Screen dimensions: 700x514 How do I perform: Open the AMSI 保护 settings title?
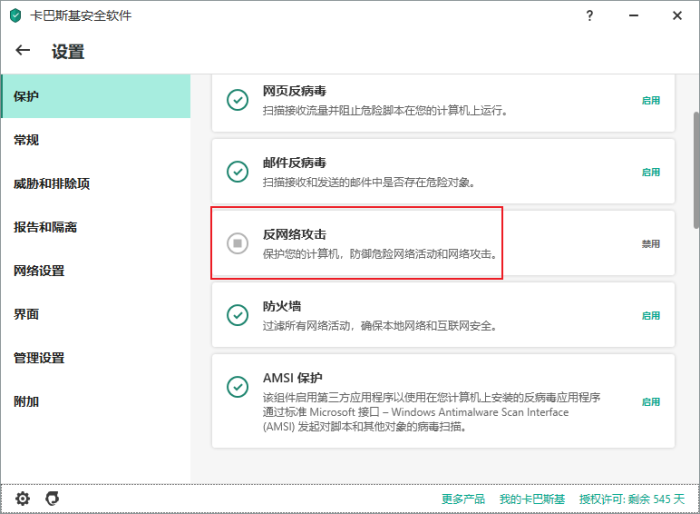coord(292,378)
